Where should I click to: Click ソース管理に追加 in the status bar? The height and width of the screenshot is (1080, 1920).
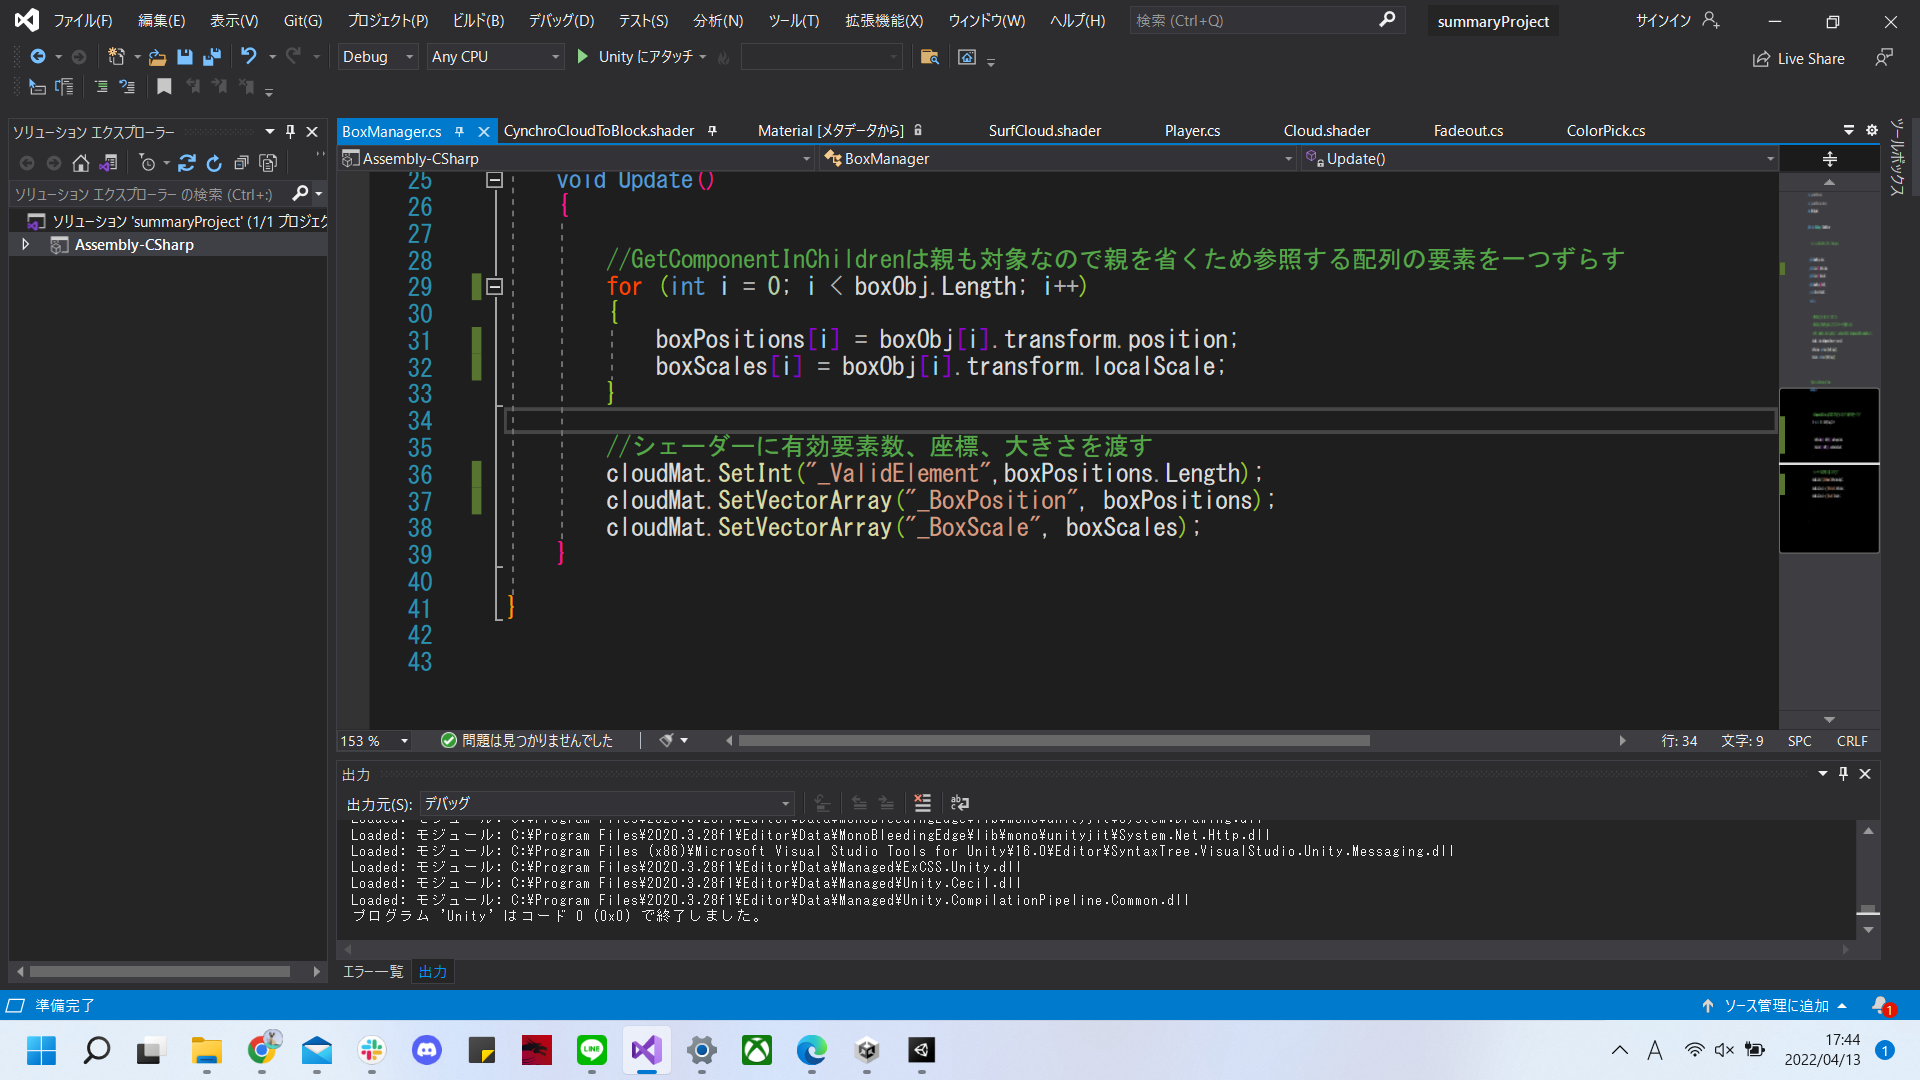(x=1775, y=1006)
